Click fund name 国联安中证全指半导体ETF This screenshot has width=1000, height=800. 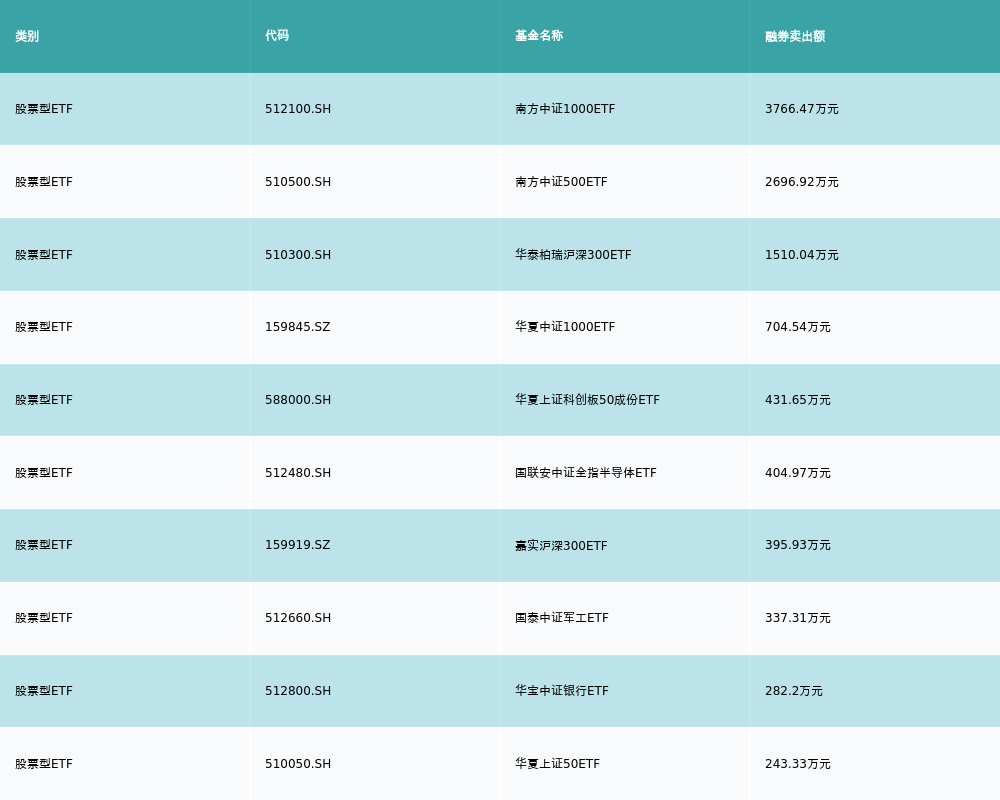[585, 473]
